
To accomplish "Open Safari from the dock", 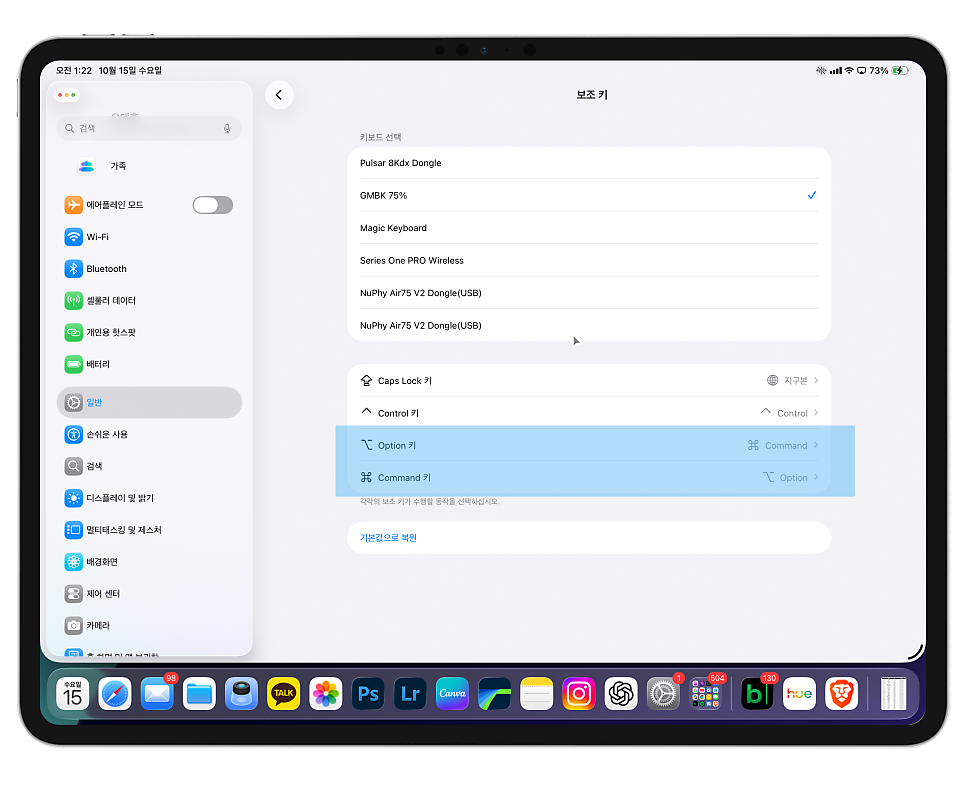I will [115, 694].
